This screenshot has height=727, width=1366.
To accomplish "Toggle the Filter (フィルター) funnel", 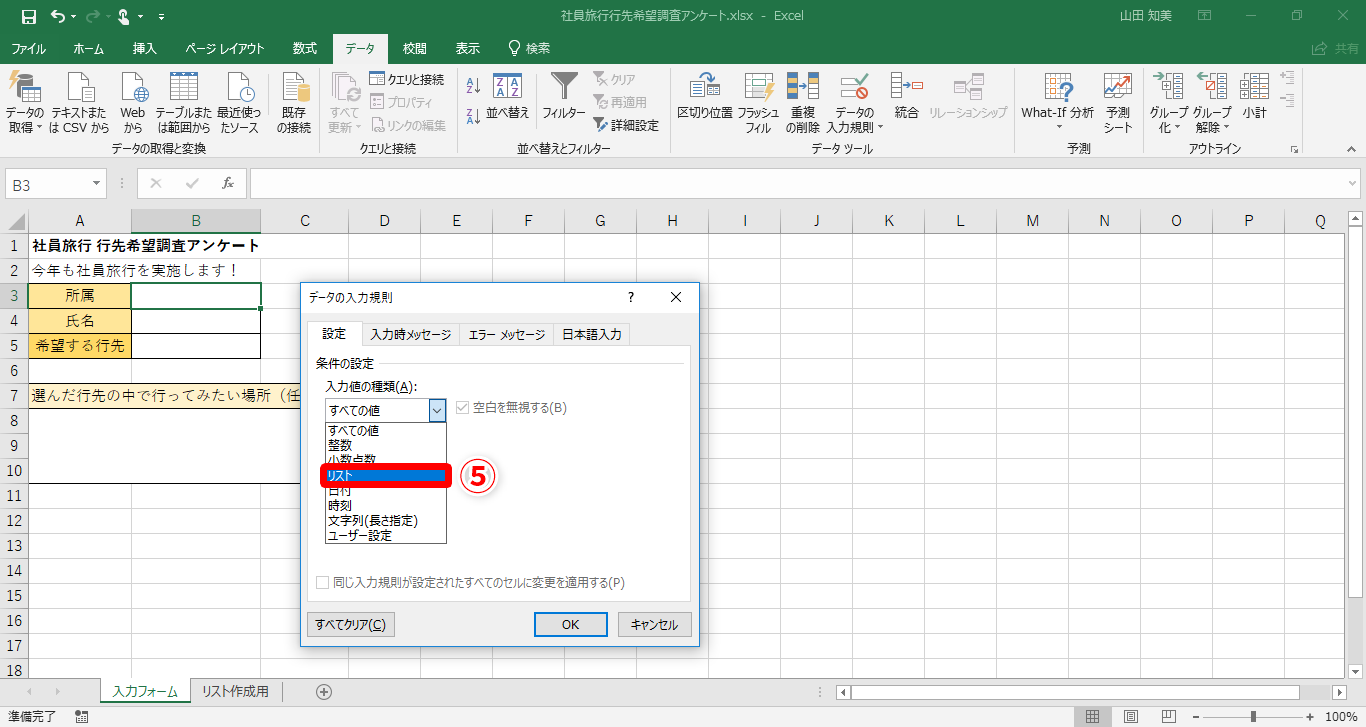I will pos(564,98).
